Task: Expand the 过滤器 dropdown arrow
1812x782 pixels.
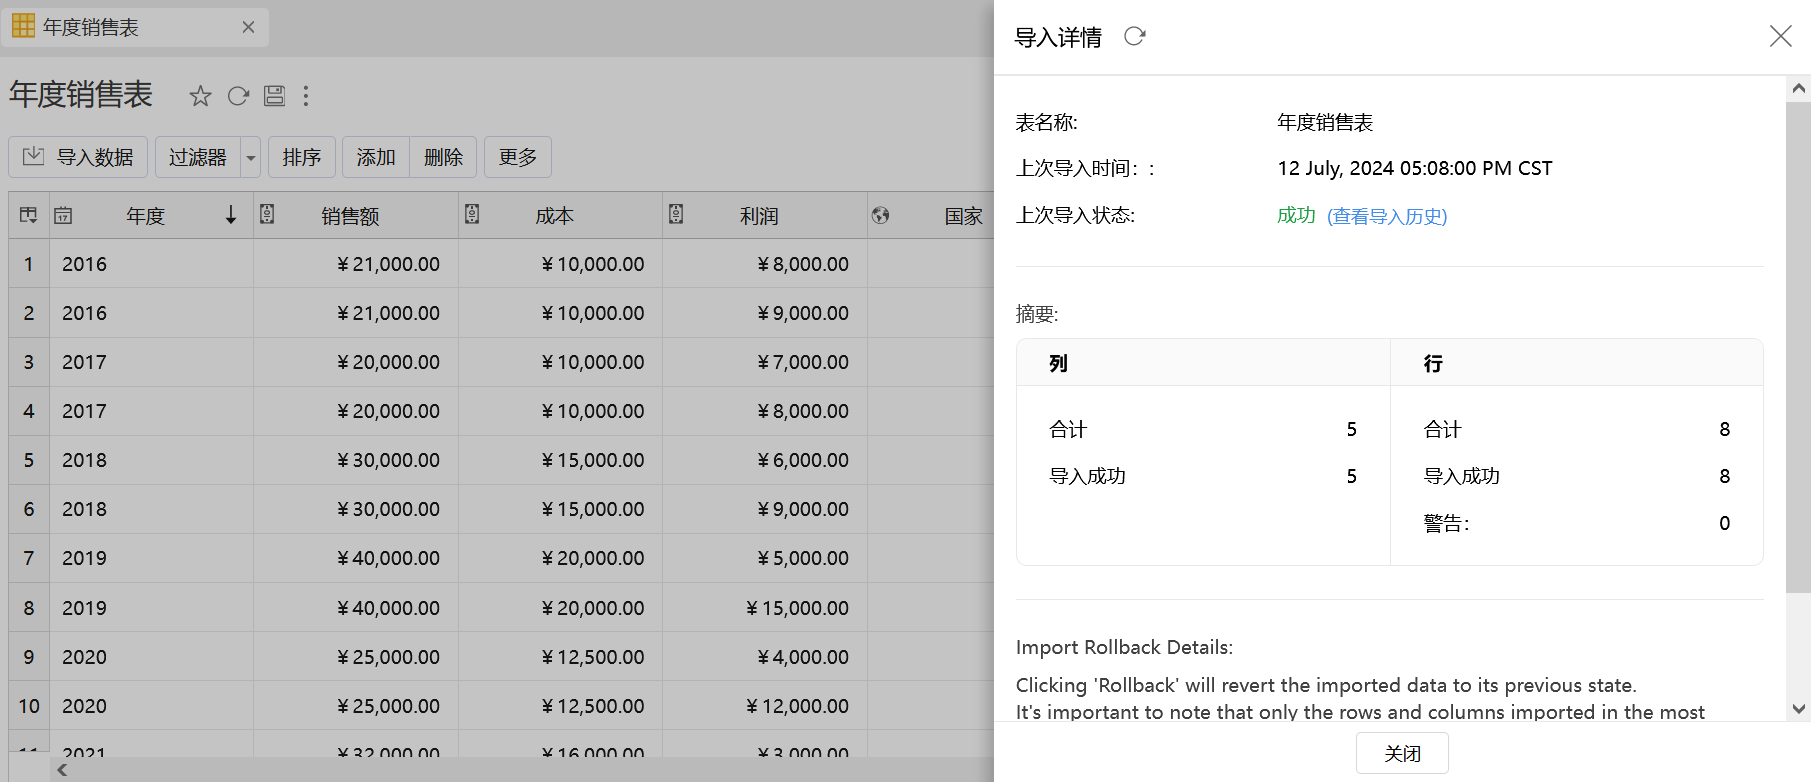Action: point(251,157)
